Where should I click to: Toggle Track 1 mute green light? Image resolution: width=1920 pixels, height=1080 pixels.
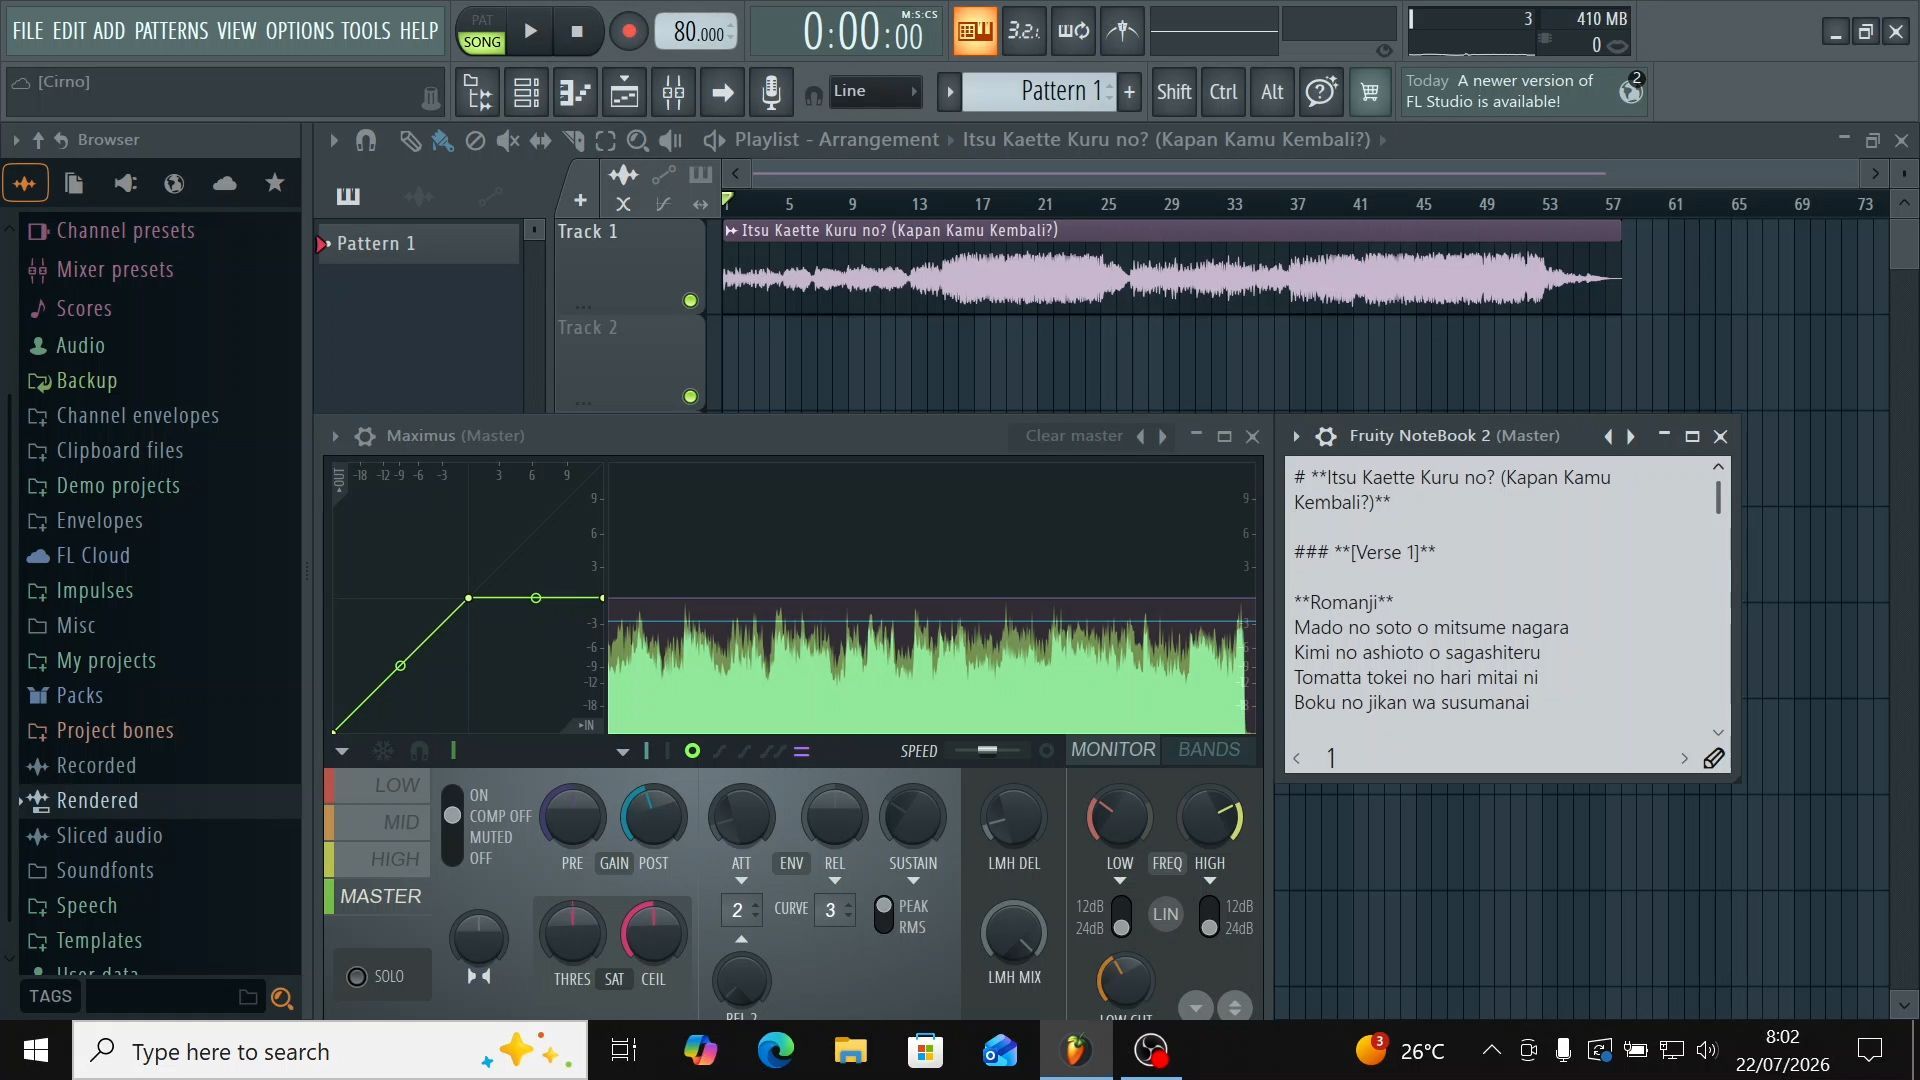click(690, 301)
